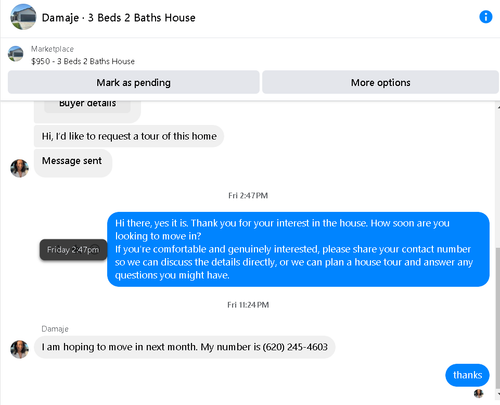The image size is (500, 405).
Task: Click the message containing the phone number (620) 245-4603
Action: click(184, 347)
